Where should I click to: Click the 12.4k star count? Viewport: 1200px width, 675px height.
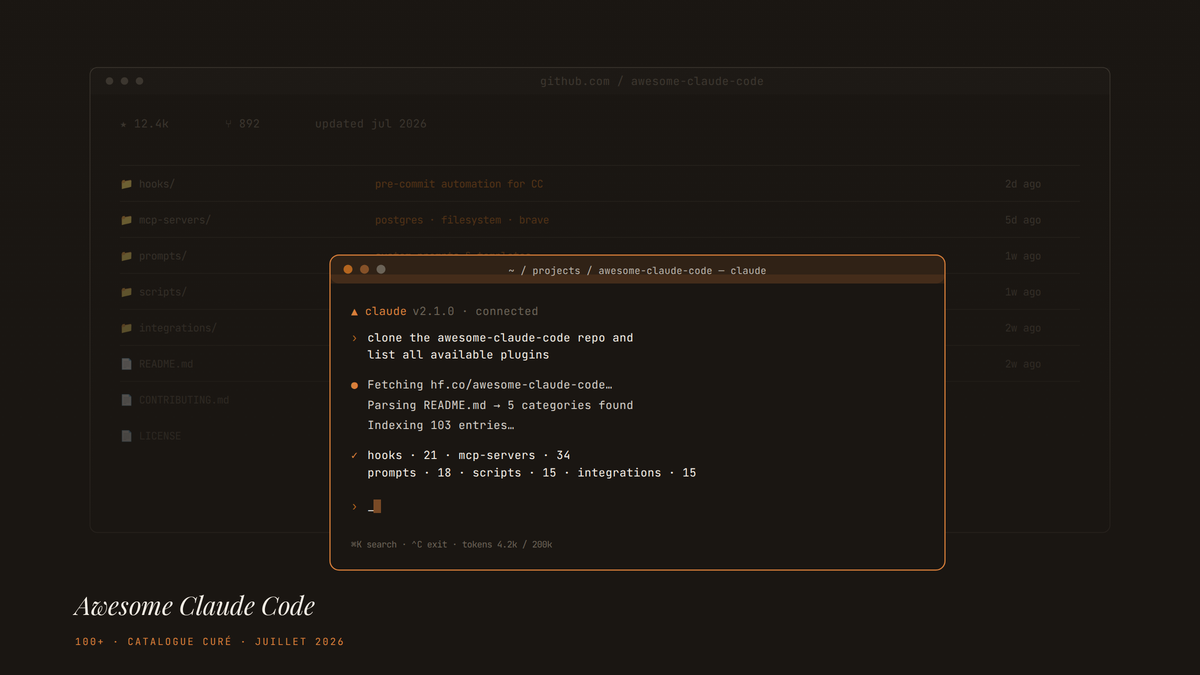pyautogui.click(x=151, y=124)
